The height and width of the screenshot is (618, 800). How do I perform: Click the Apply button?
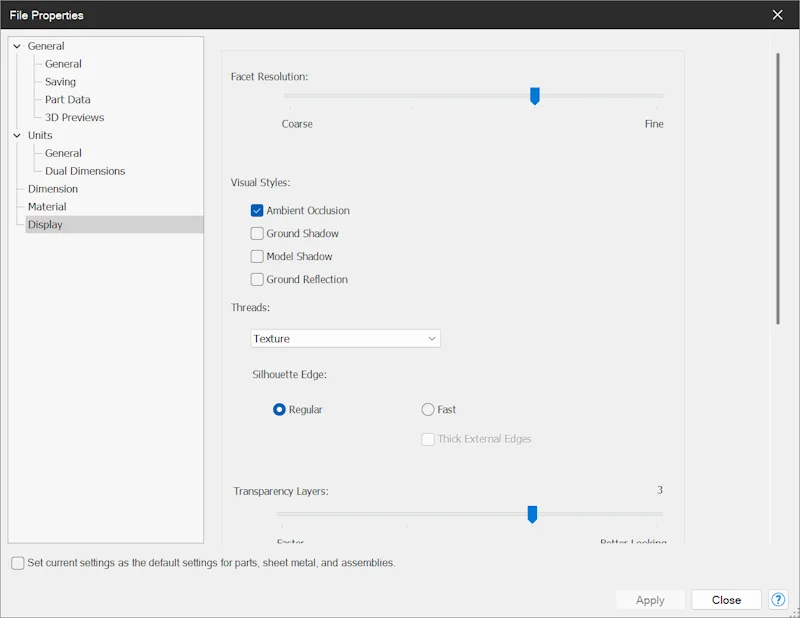[x=650, y=600]
